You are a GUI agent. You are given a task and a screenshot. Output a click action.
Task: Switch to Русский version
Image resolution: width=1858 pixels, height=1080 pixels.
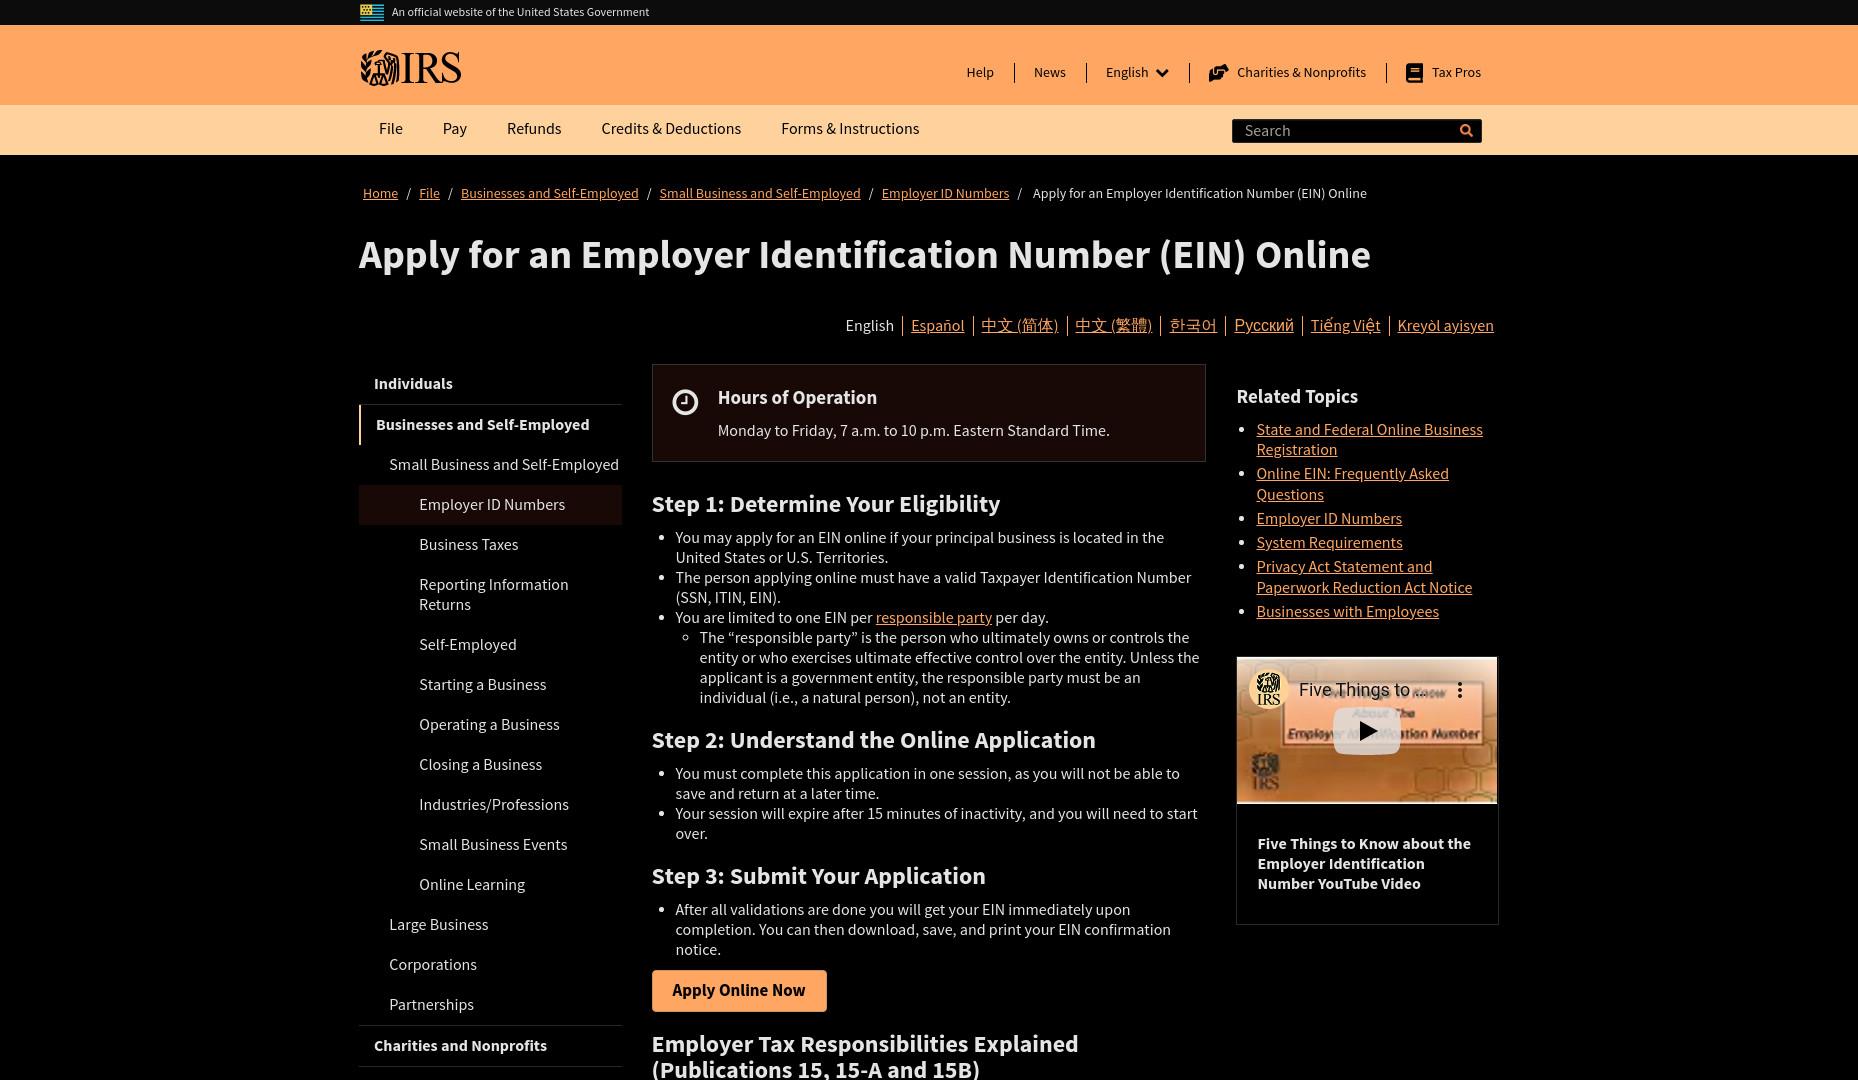click(x=1264, y=326)
